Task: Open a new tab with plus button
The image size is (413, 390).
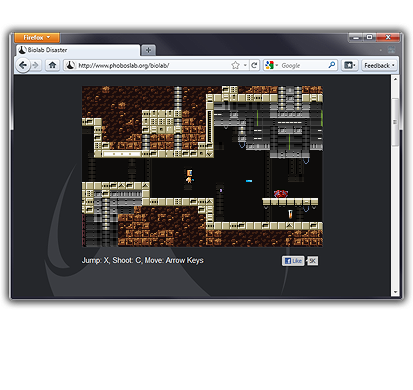Action: pyautogui.click(x=148, y=50)
